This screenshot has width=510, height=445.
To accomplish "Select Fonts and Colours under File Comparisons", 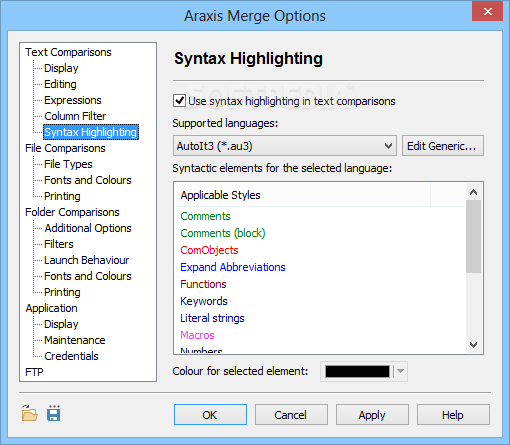I will pyautogui.click(x=88, y=180).
